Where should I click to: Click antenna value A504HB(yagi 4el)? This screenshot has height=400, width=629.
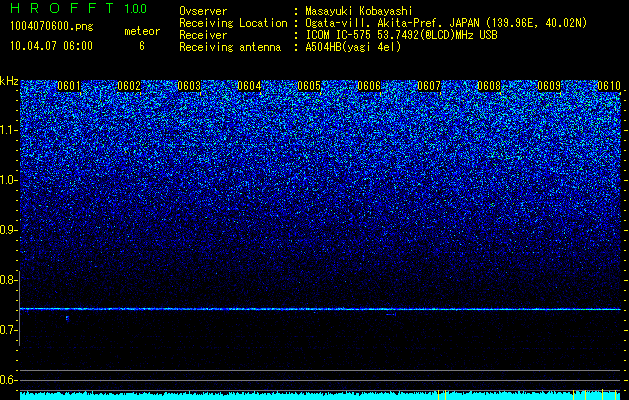[353, 47]
